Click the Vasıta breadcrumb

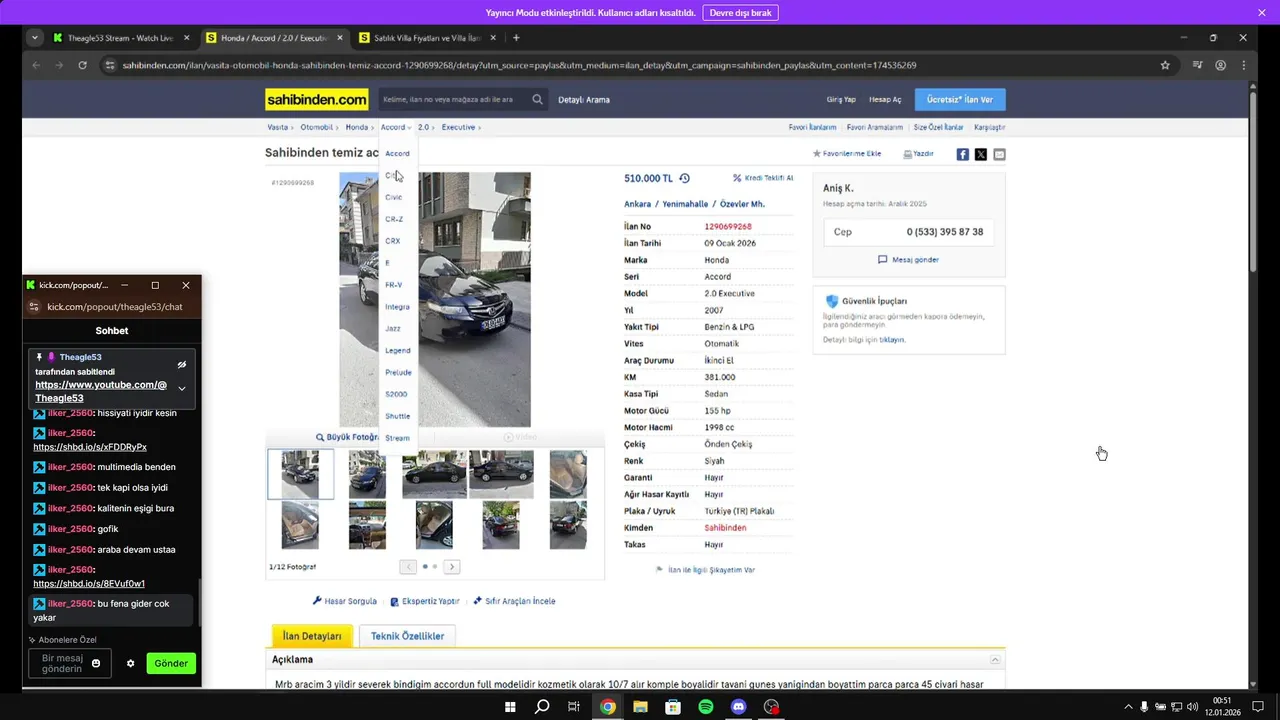point(277,127)
